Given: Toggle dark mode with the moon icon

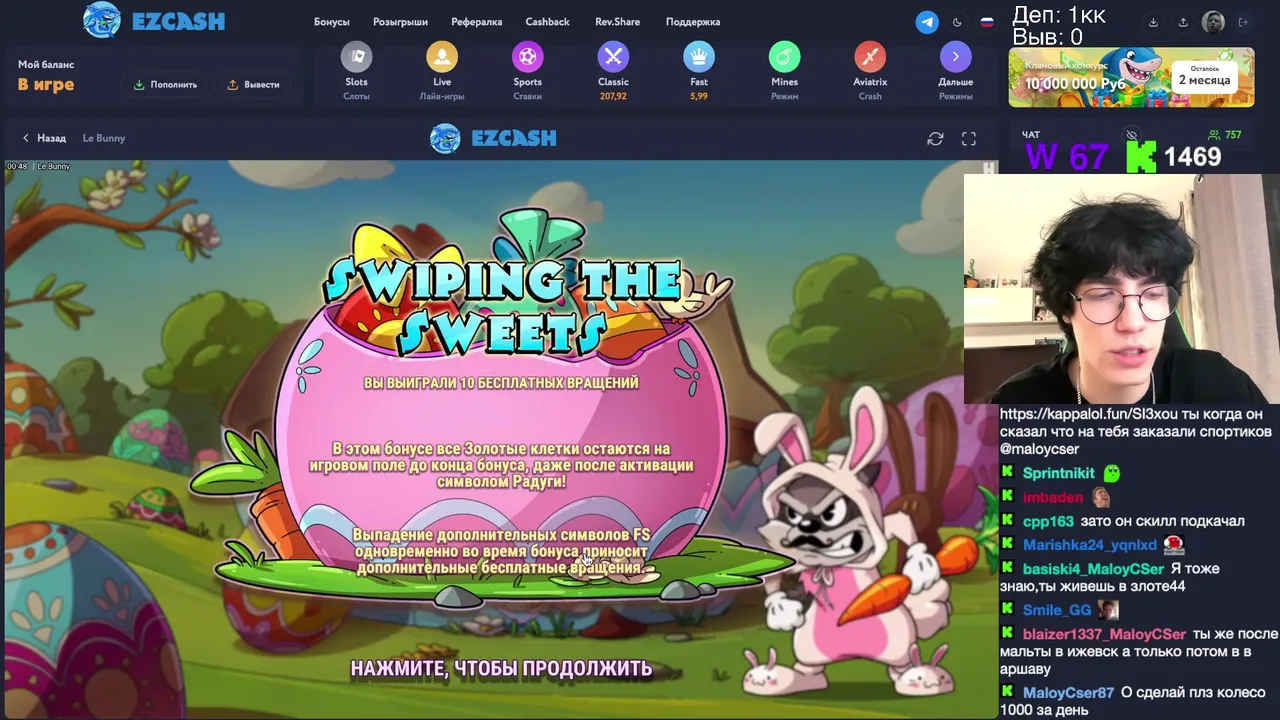Looking at the screenshot, I should click(x=957, y=22).
